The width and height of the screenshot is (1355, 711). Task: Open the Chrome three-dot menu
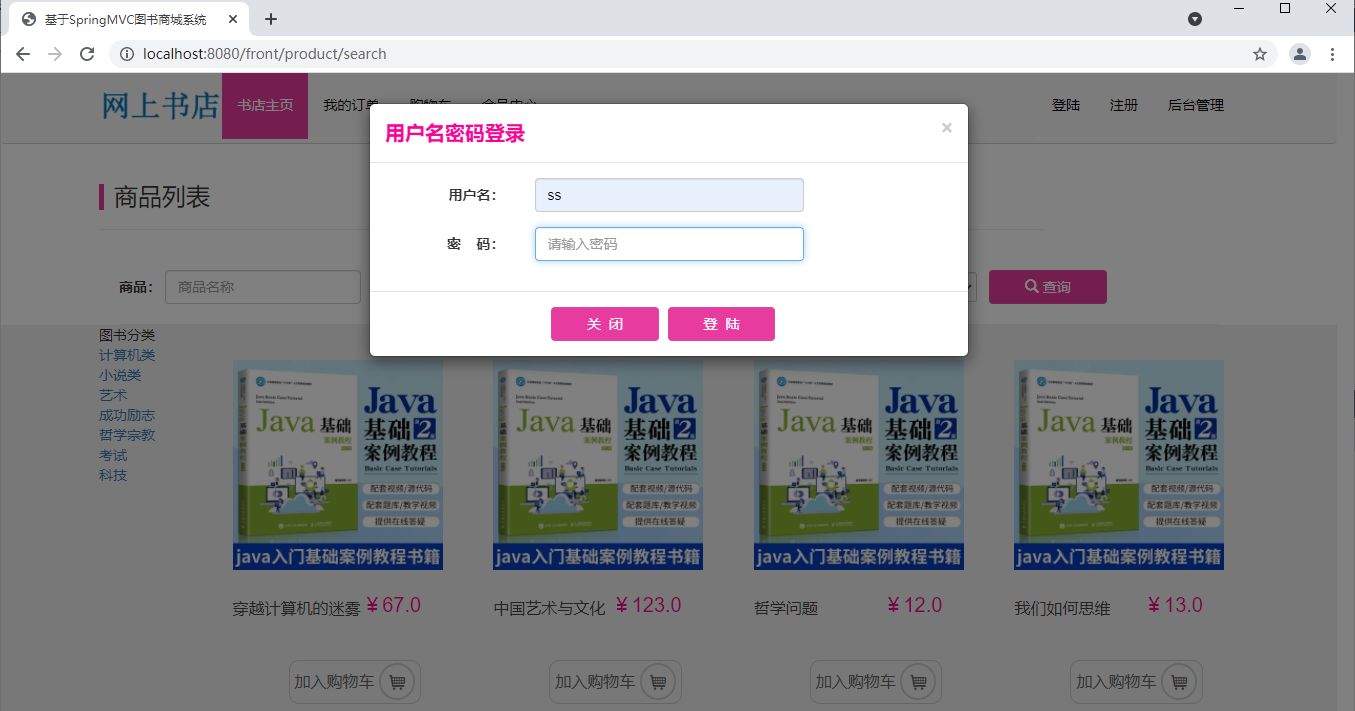[1333, 54]
